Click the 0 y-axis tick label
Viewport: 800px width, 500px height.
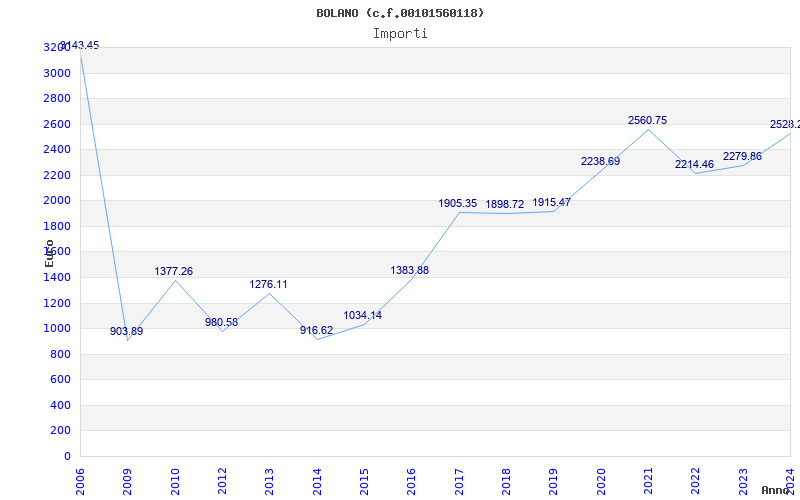(x=67, y=456)
